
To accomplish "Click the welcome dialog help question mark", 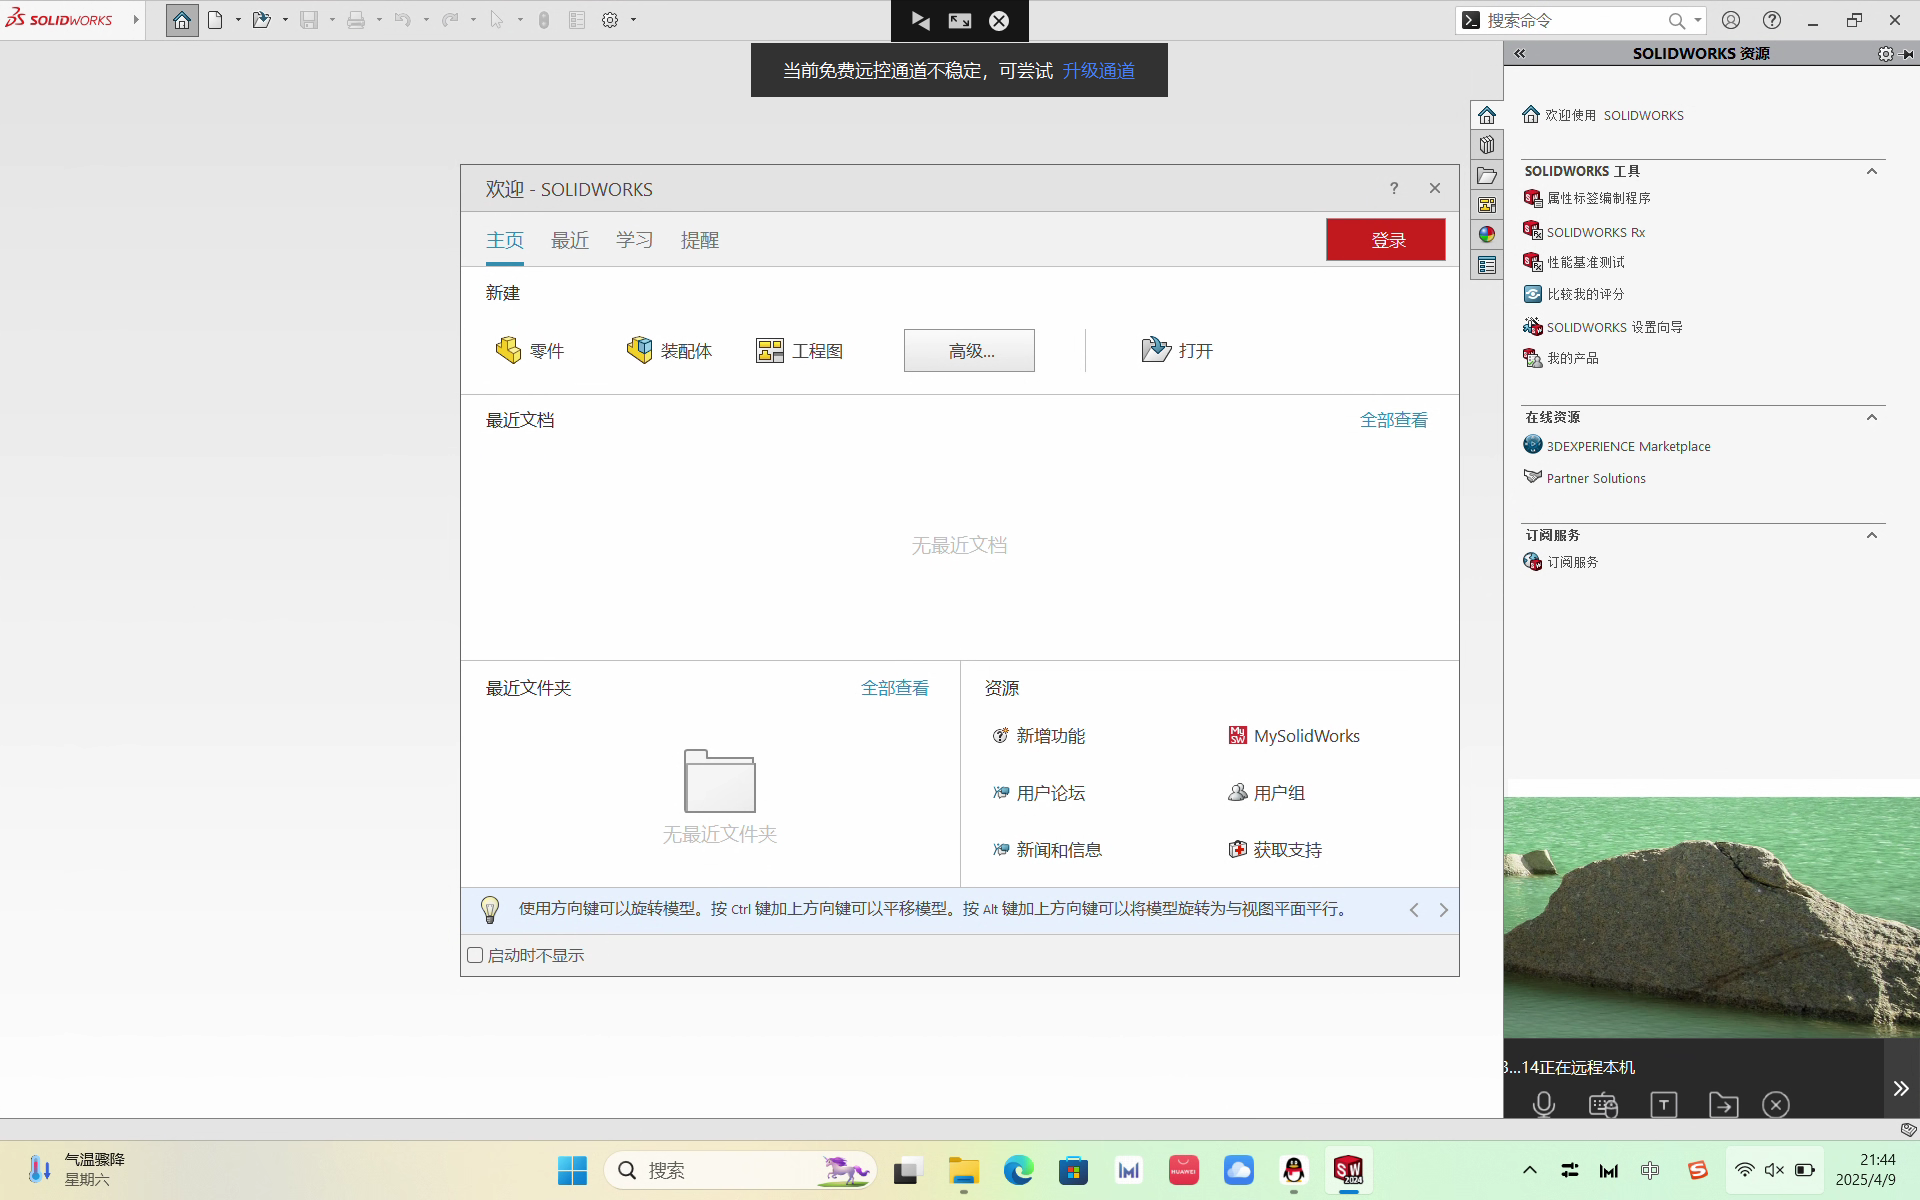I will (1394, 188).
